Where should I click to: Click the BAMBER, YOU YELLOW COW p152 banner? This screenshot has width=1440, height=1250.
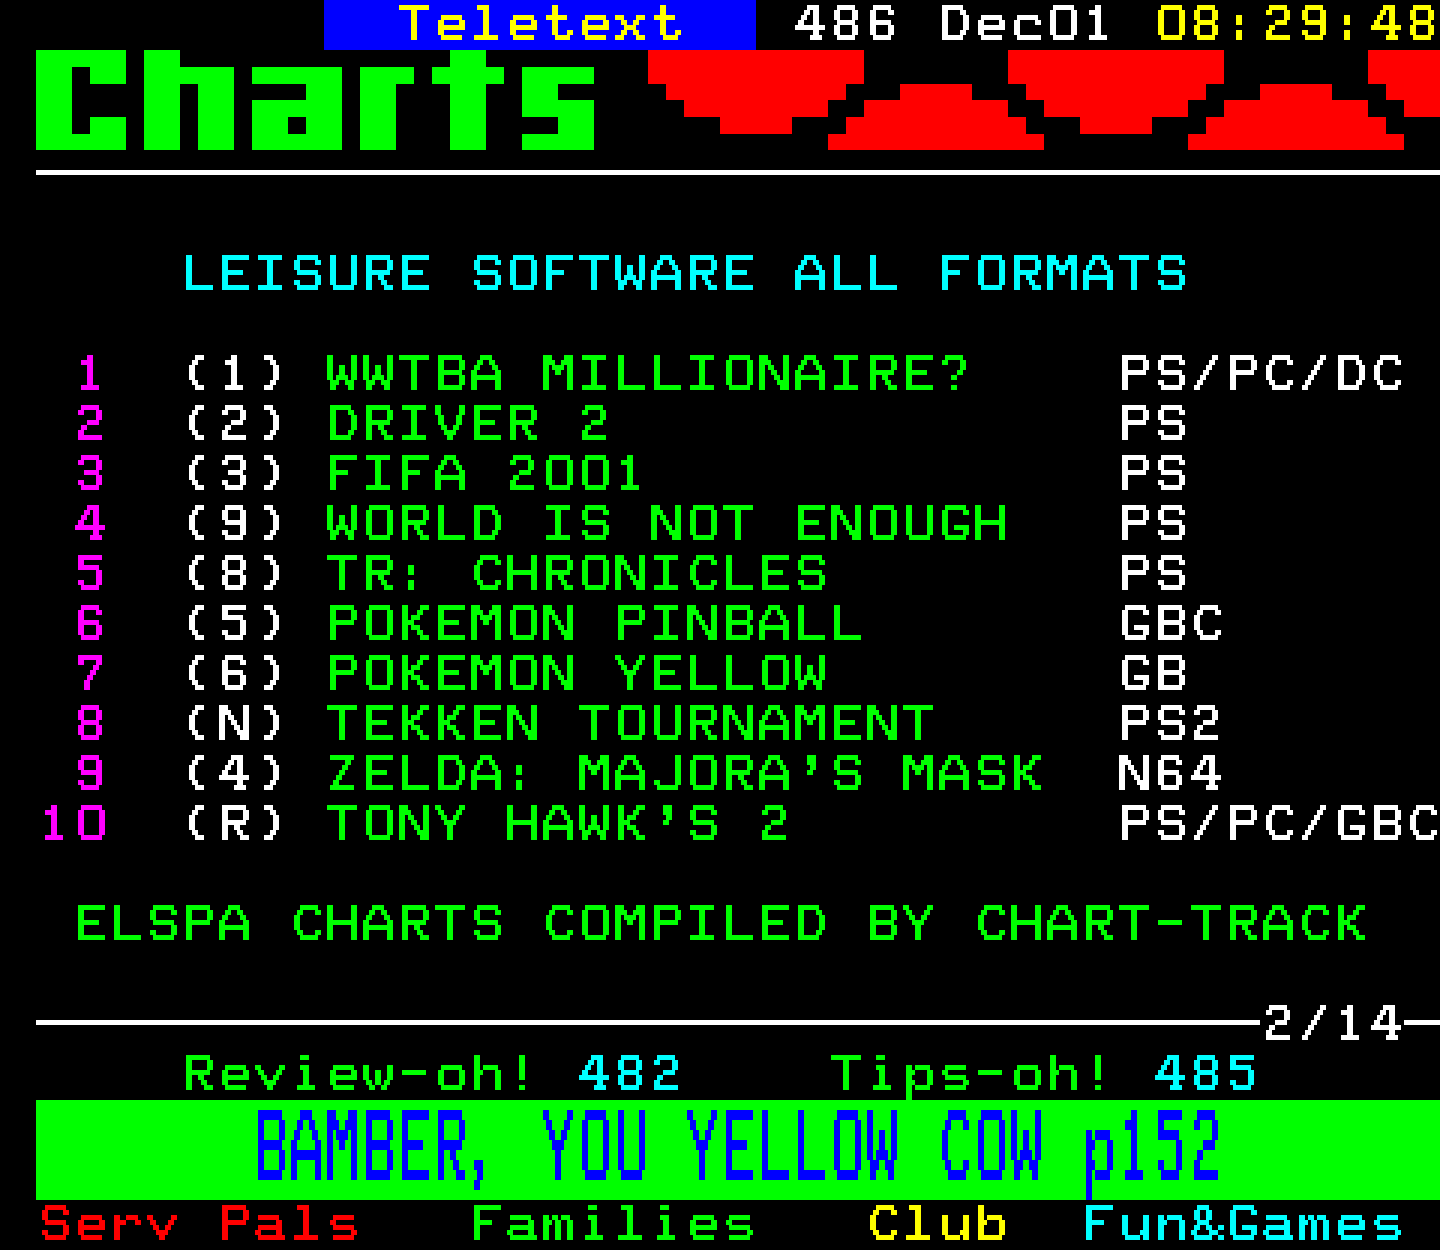(738, 1149)
